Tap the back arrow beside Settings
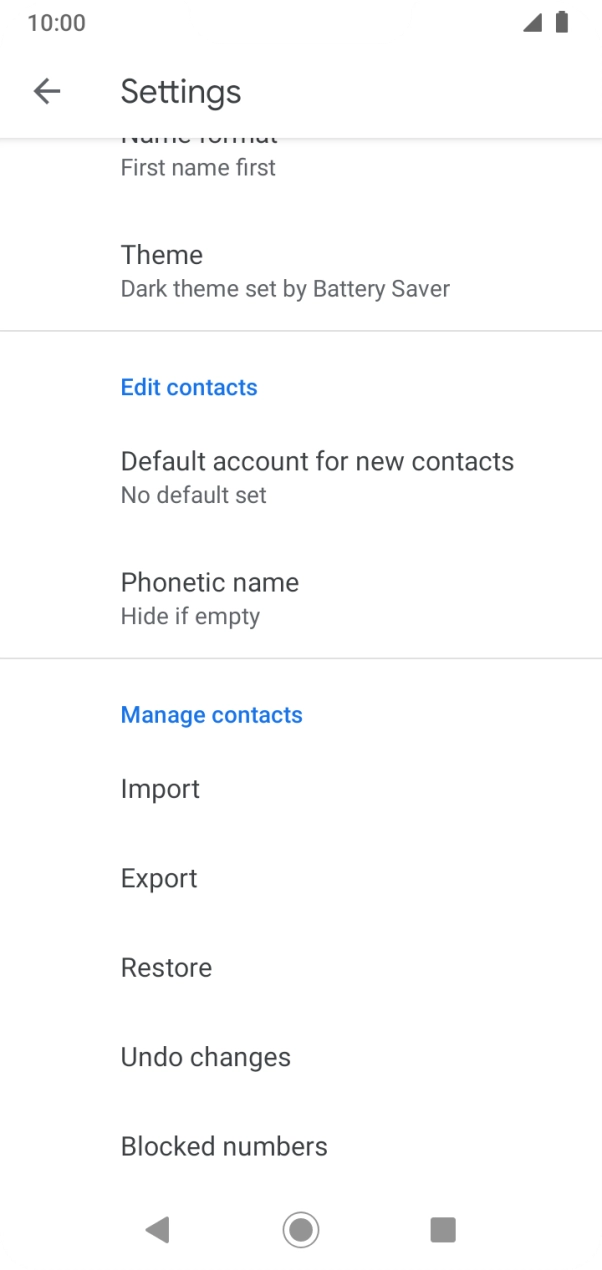 point(47,92)
